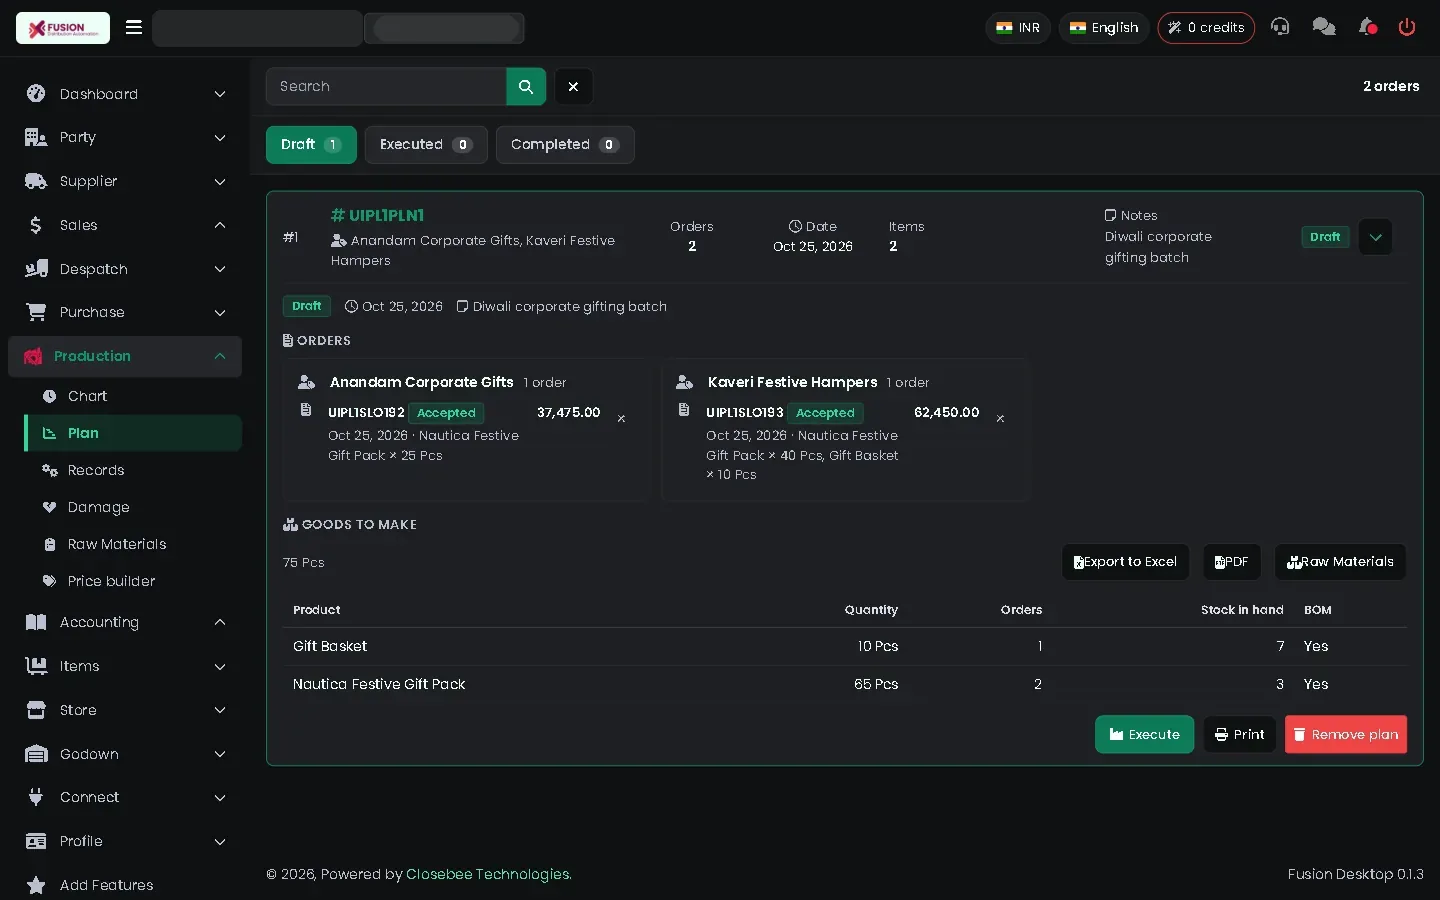
Task: Expand the Supplier menu
Action: [x=125, y=181]
